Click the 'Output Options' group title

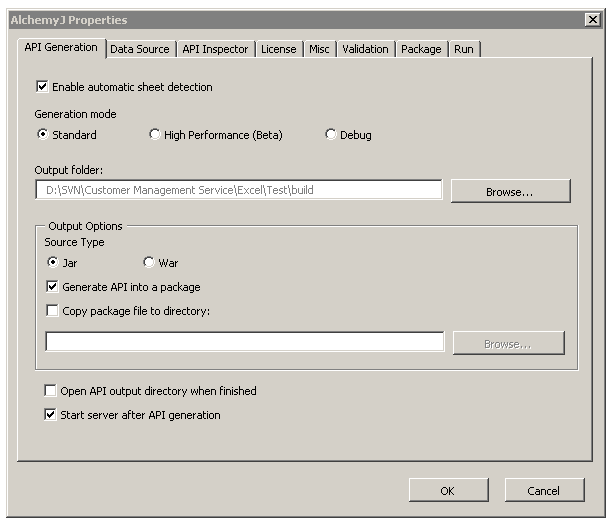tap(85, 226)
